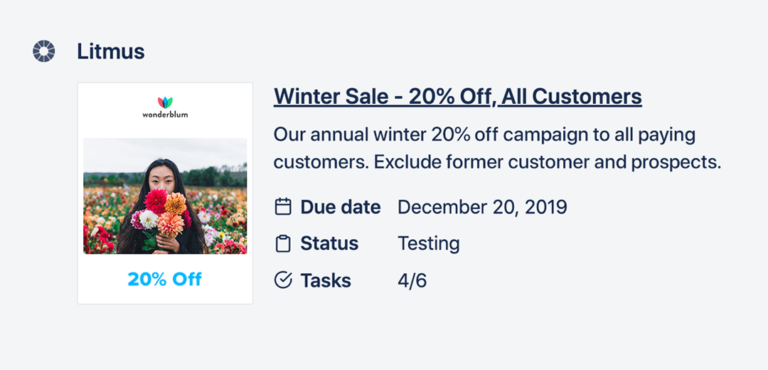This screenshot has height=370, width=768.
Task: Select the Status label
Action: (329, 244)
